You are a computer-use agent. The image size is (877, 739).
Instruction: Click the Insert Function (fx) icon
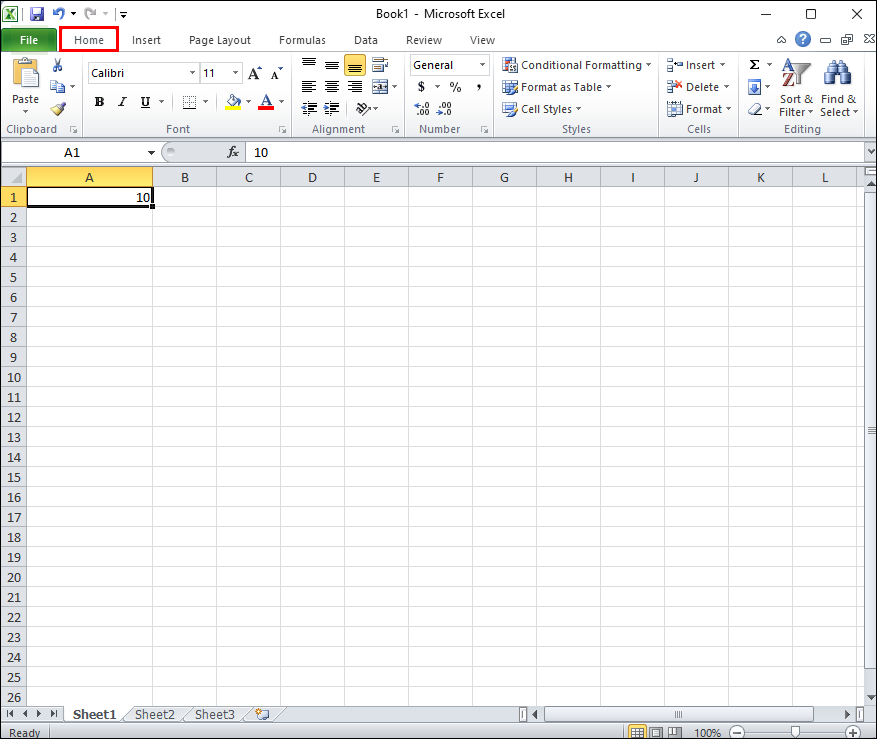click(233, 152)
